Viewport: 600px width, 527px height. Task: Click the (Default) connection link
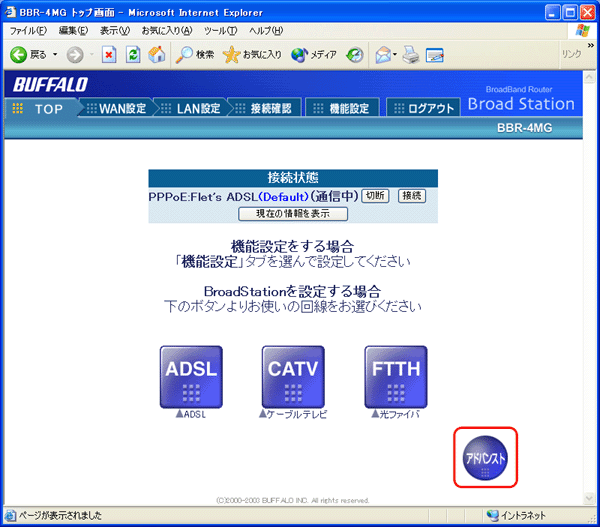(x=284, y=197)
